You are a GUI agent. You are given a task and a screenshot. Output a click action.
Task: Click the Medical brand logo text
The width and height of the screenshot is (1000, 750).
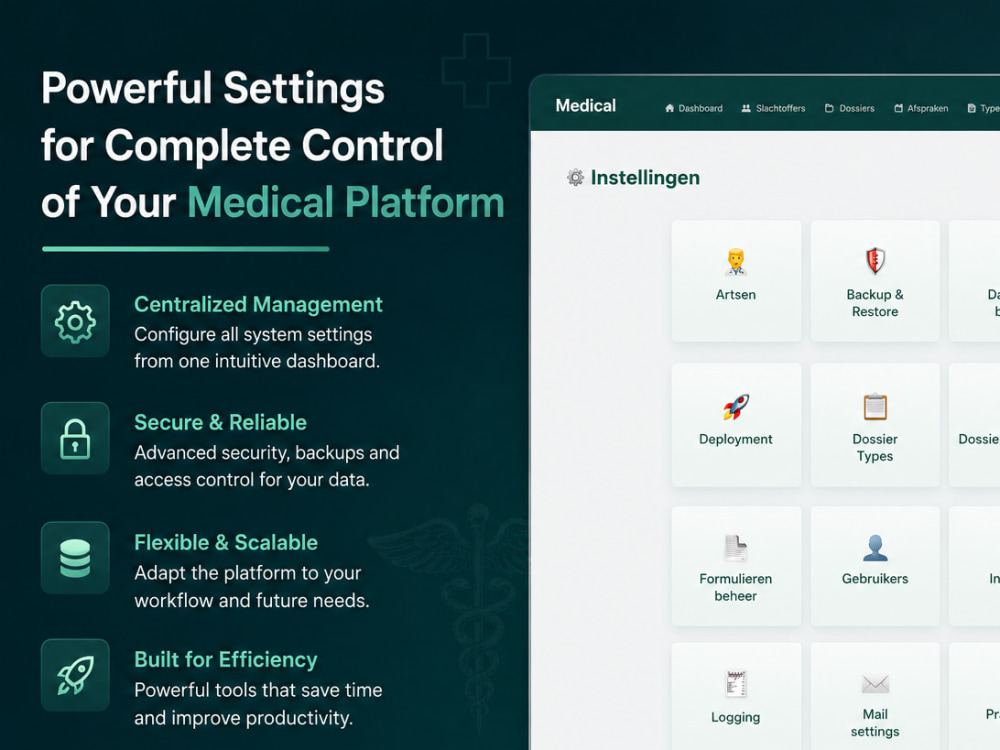pyautogui.click(x=585, y=106)
